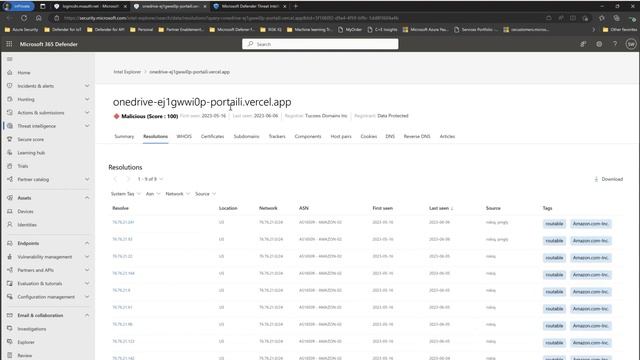Download the resolutions list
This screenshot has height=360, width=640.
click(x=608, y=179)
